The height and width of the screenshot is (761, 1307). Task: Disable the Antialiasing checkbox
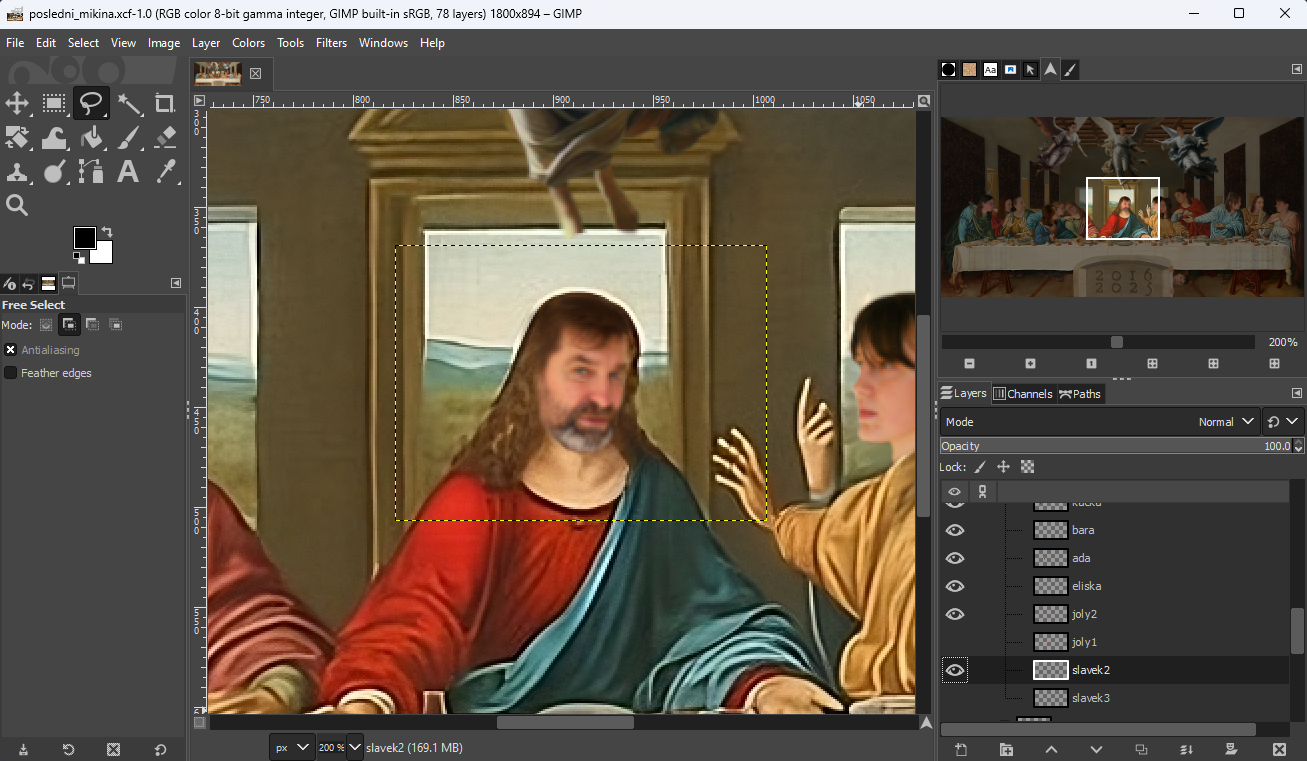(x=11, y=350)
